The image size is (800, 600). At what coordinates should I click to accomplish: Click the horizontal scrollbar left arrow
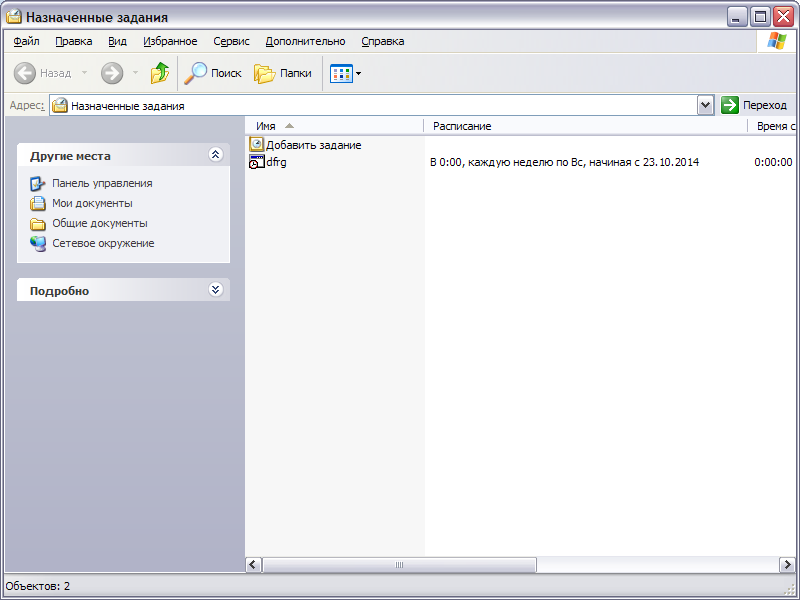[x=253, y=564]
